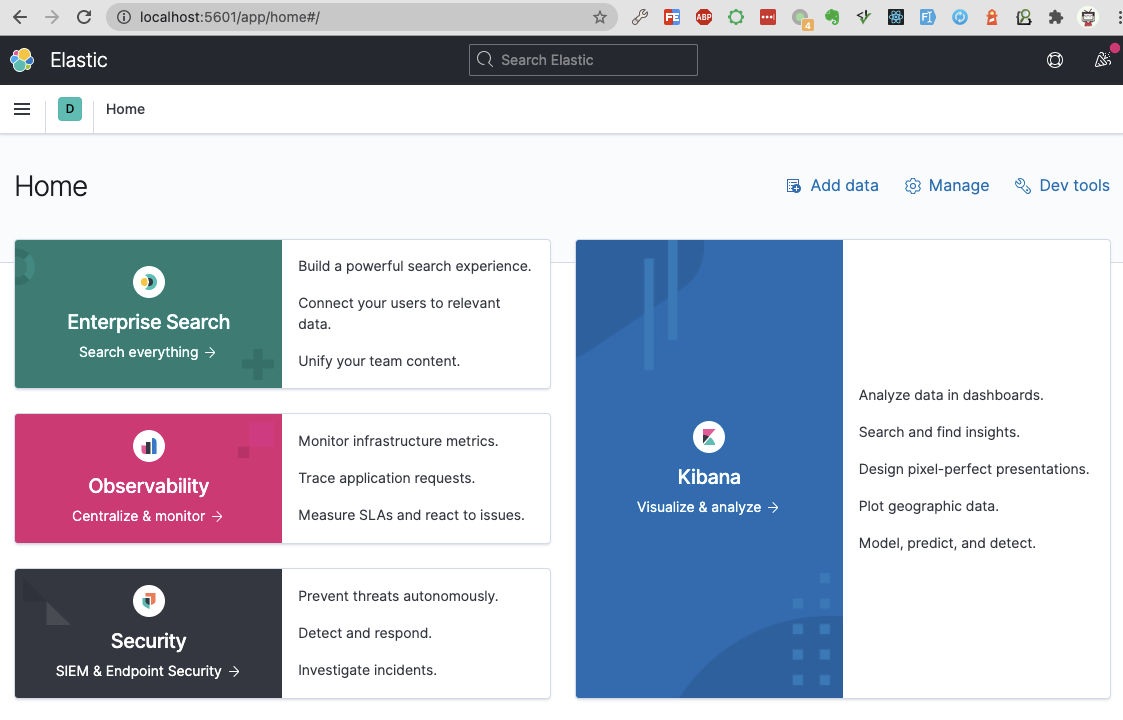Click the D space avatar
The image size is (1123, 720).
[69, 109]
